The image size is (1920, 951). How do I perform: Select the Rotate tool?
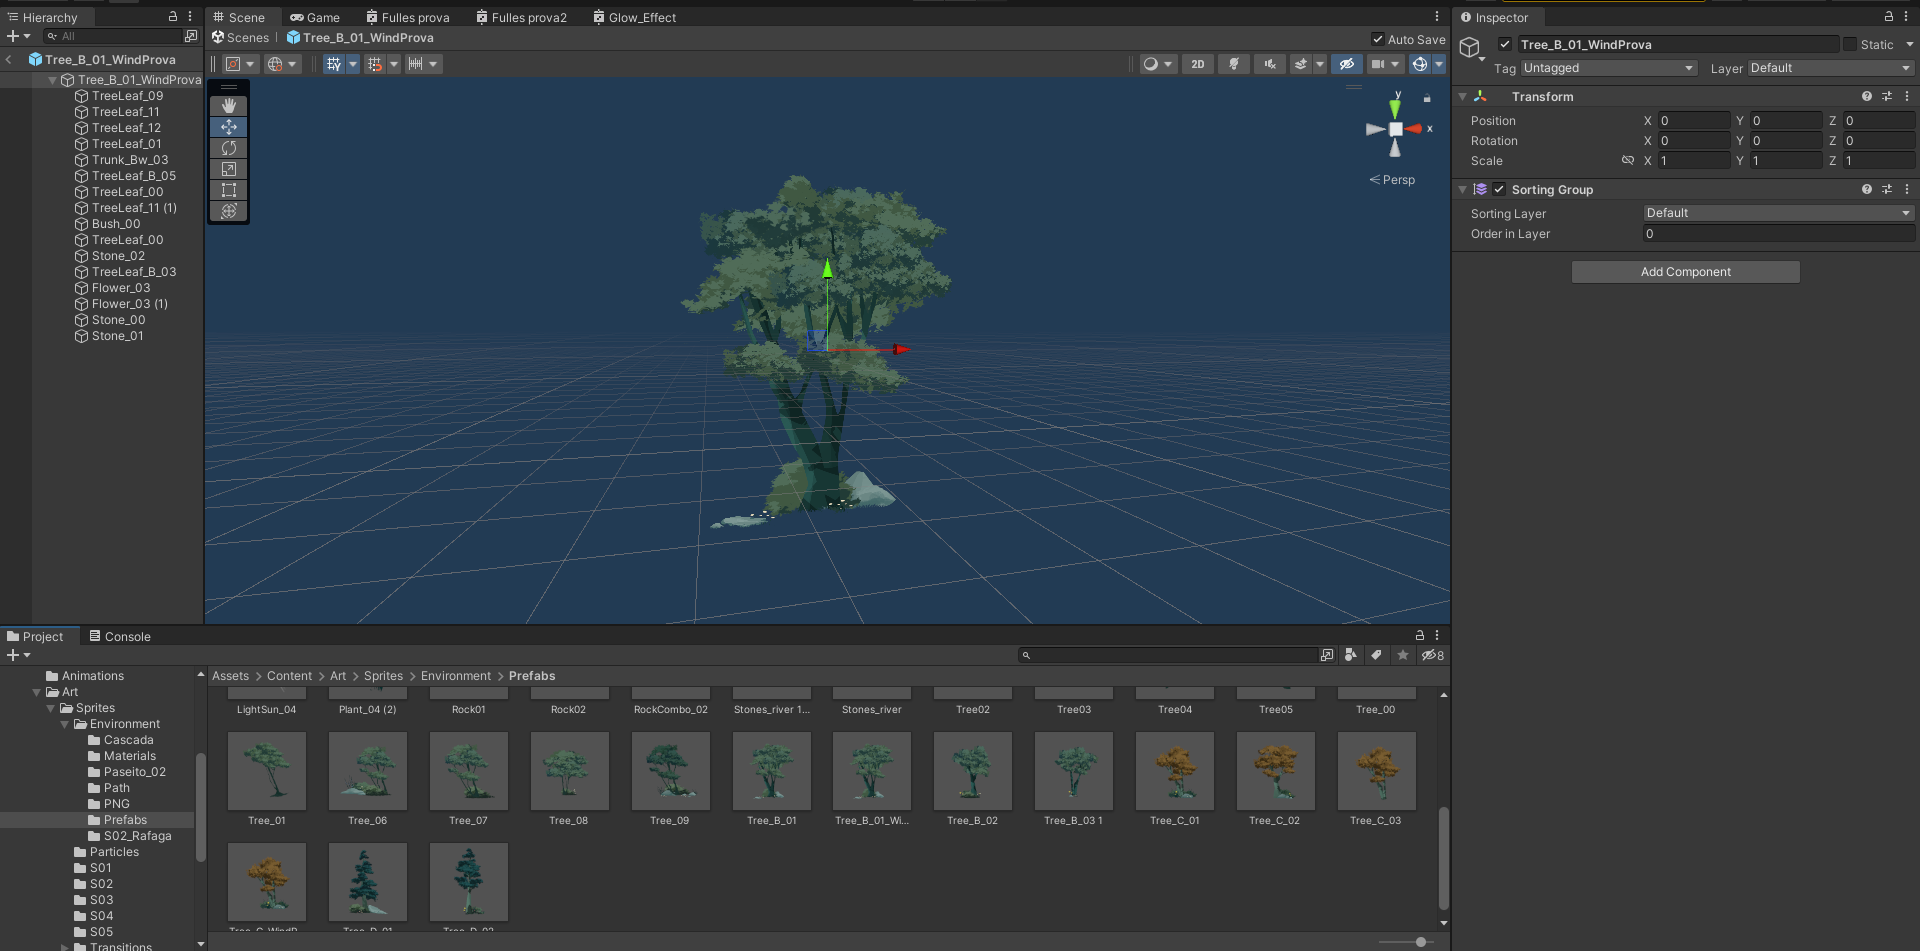[229, 148]
